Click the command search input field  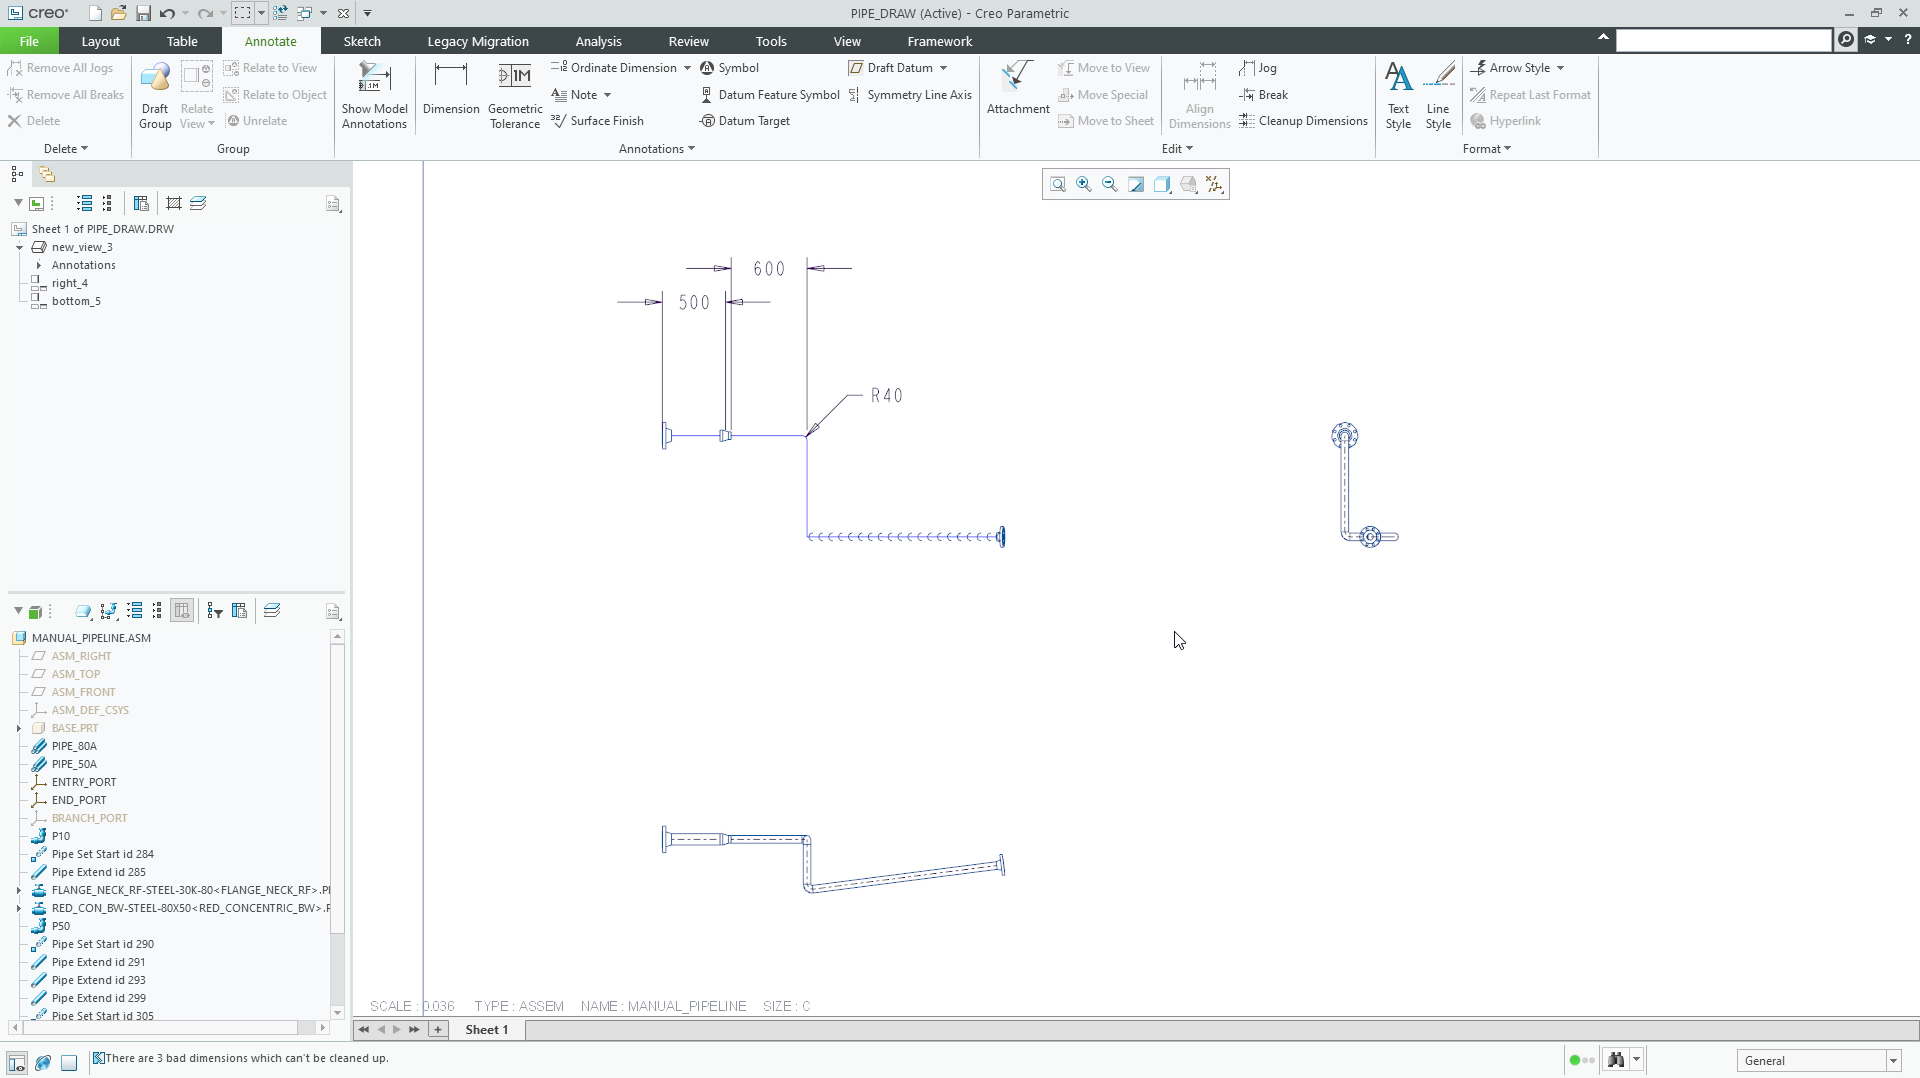pyautogui.click(x=1724, y=40)
